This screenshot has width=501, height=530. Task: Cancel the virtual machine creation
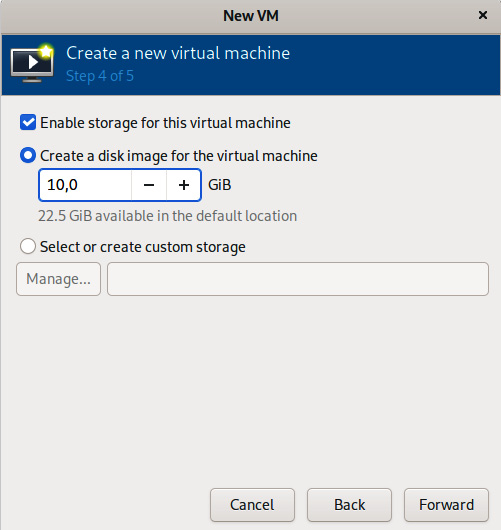pos(252,505)
